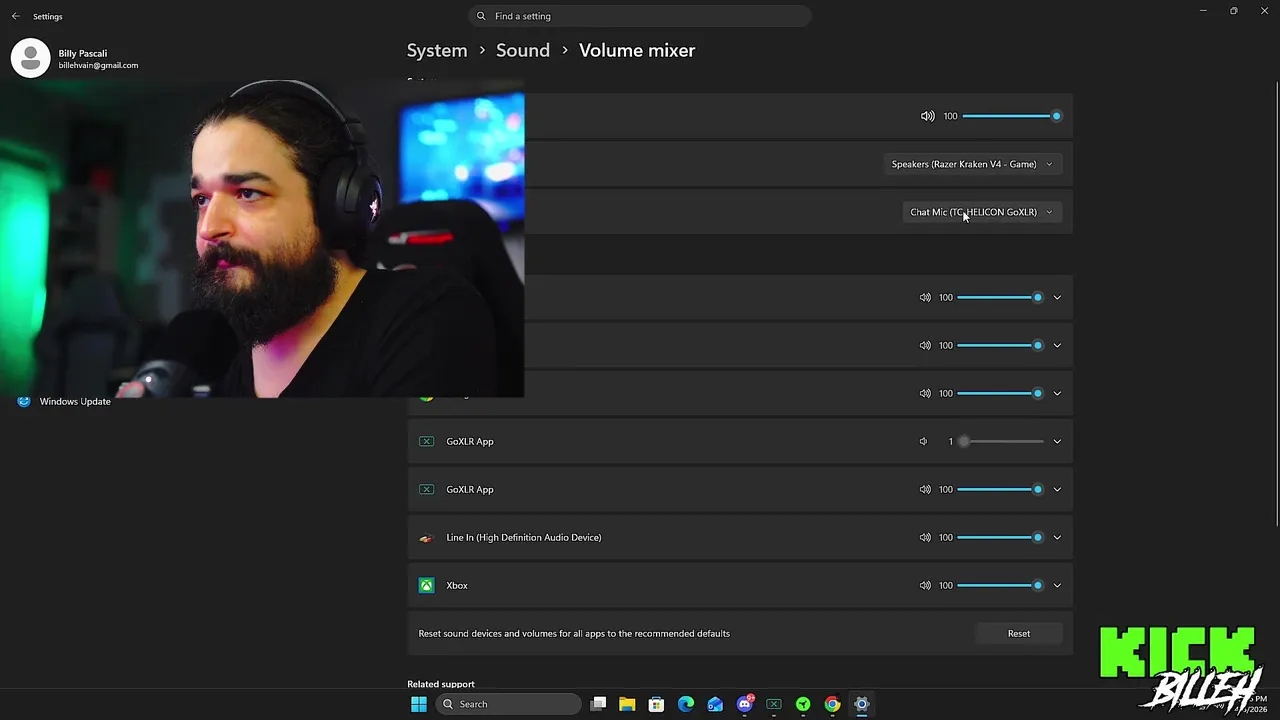1280x720 pixels.
Task: Go back with the Settings back arrow
Action: tap(15, 16)
